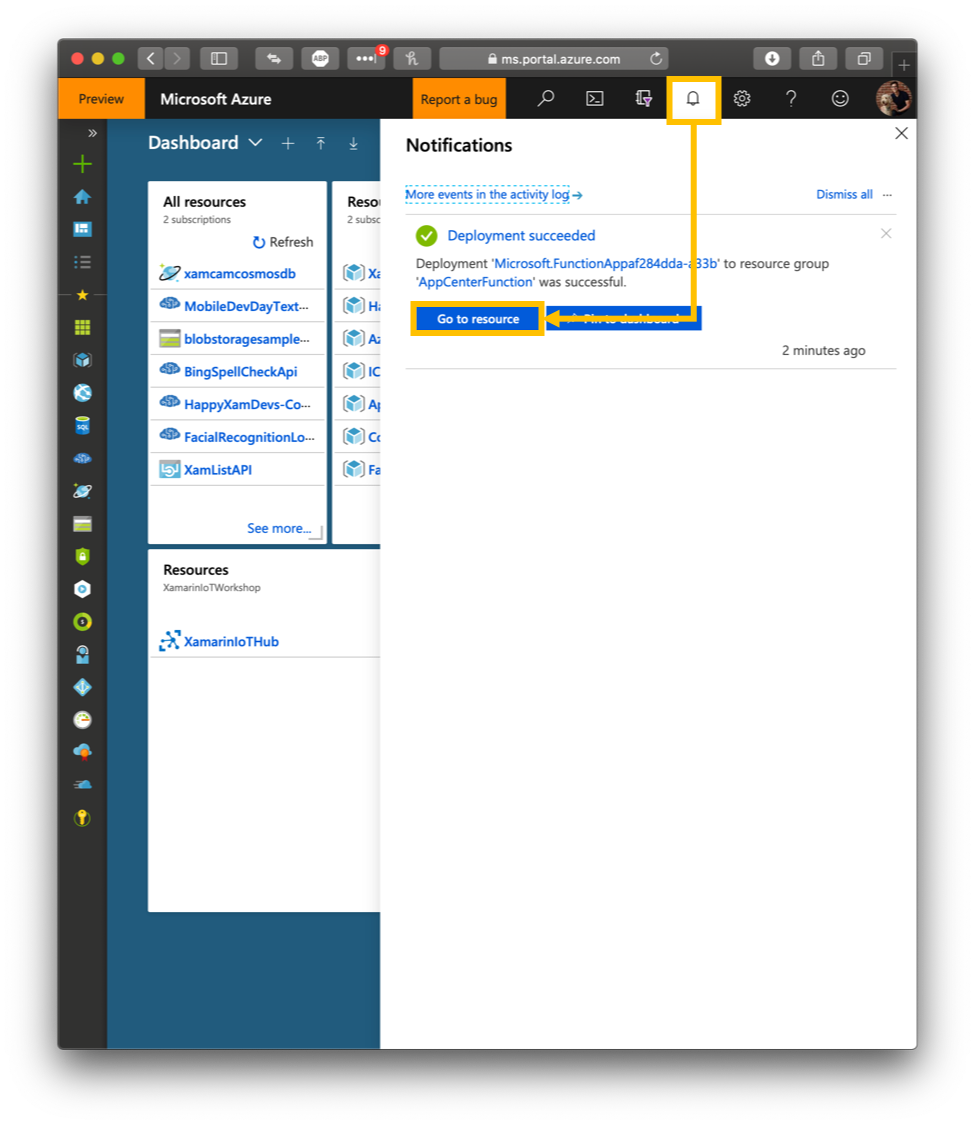Viewport: 972px width, 1125px height.
Task: Open Directory and subscription filter icon
Action: [643, 98]
